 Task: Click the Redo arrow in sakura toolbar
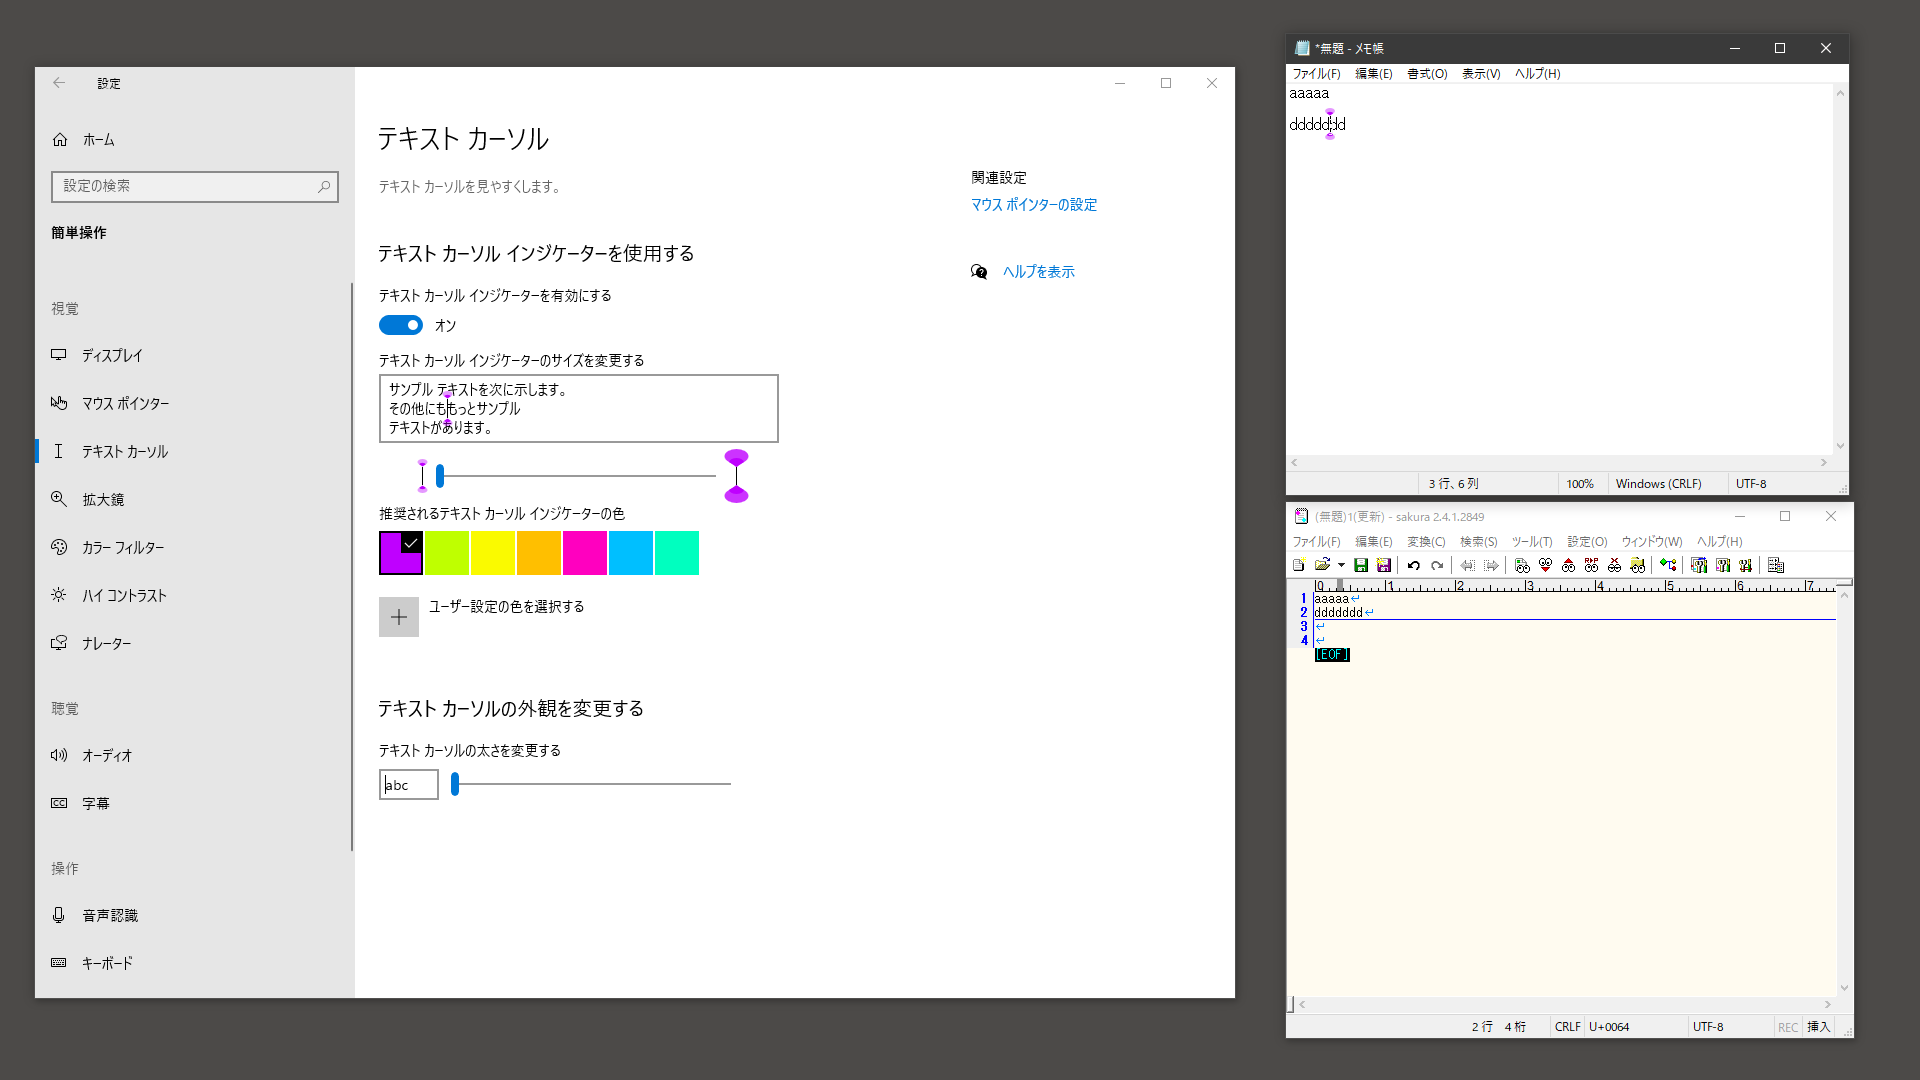tap(1437, 565)
